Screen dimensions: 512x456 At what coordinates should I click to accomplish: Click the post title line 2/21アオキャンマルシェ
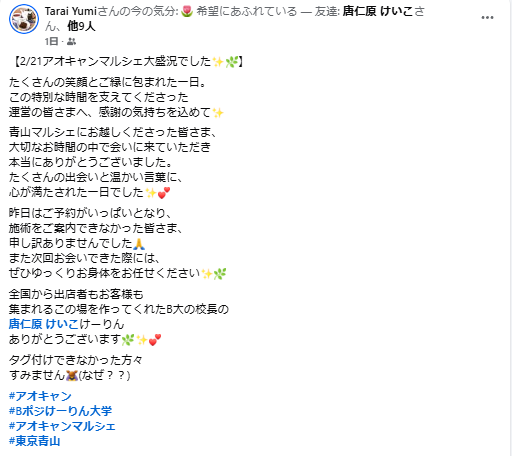coord(127,62)
